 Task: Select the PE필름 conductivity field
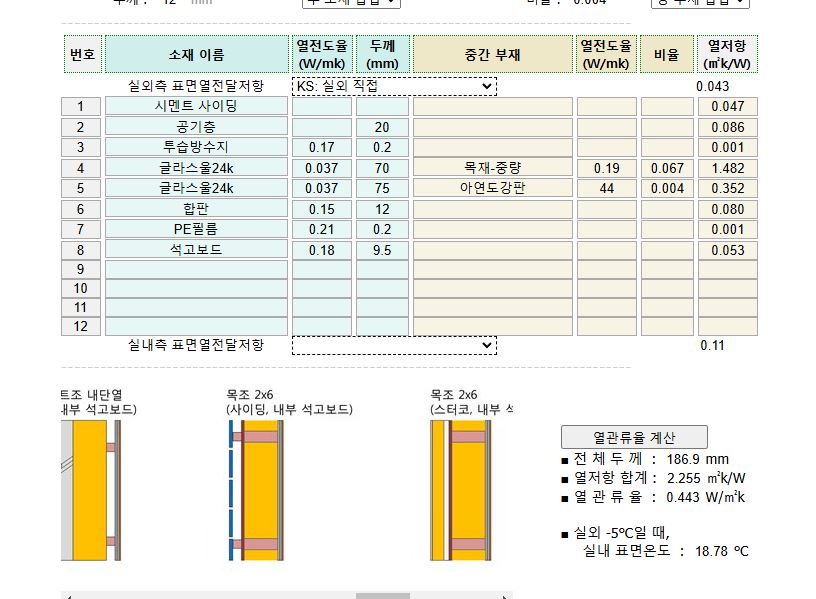coord(321,230)
